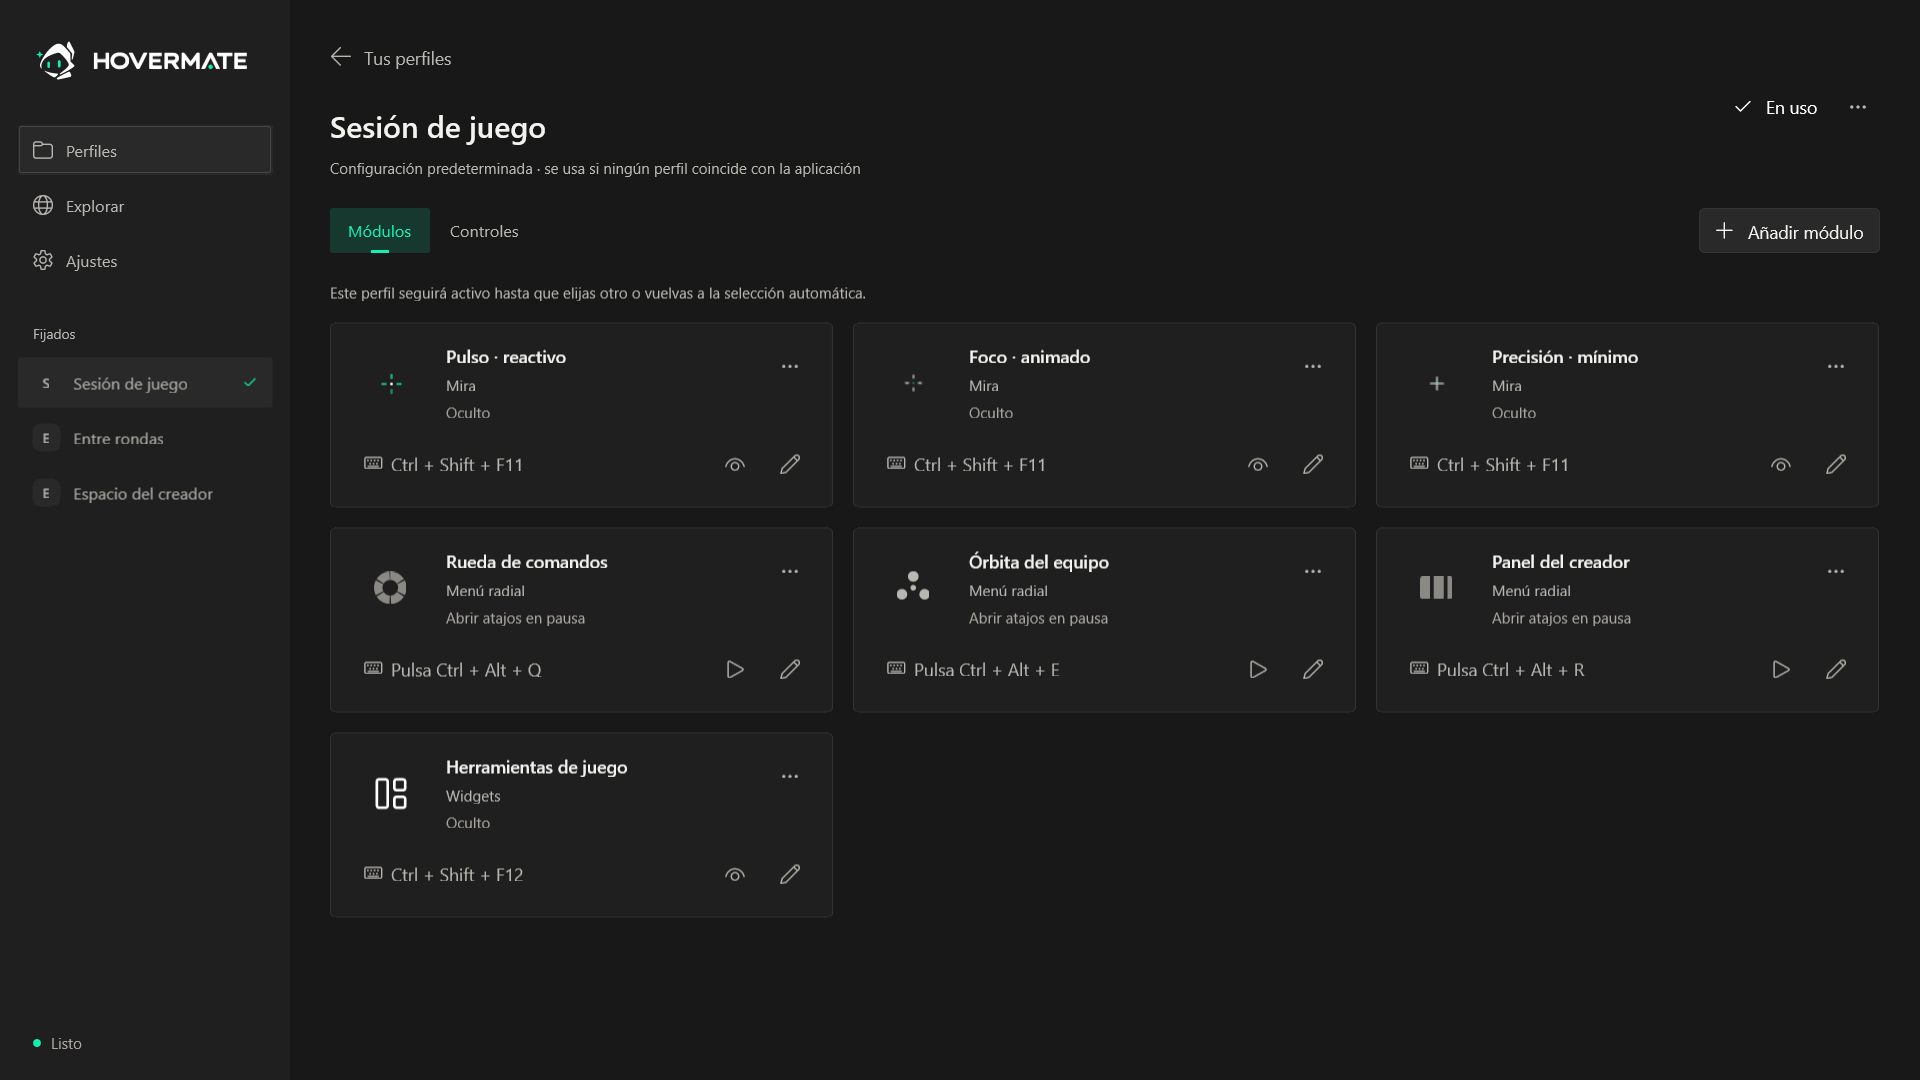1920x1080 pixels.
Task: Click the Añadir módulo button
Action: 1789,231
